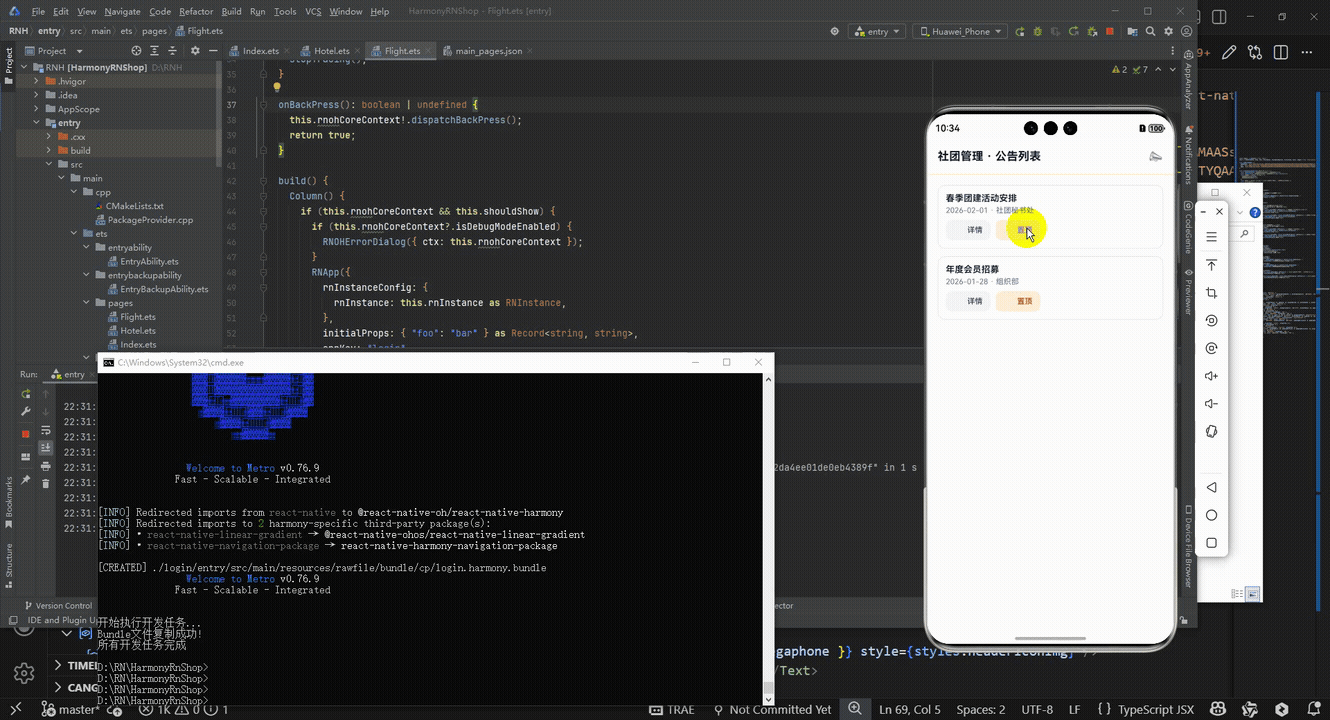
Task: Open the Huawei_Phone device dropdown
Action: coord(960,31)
